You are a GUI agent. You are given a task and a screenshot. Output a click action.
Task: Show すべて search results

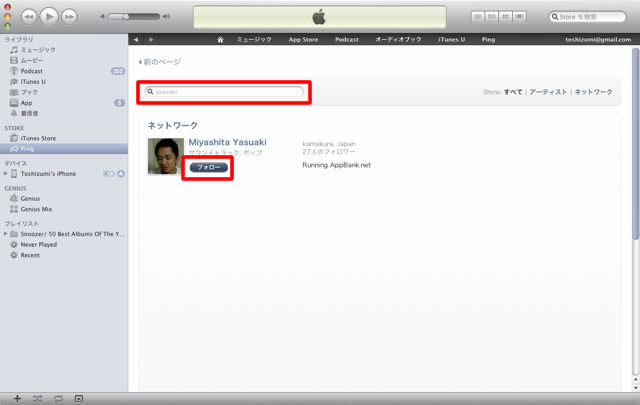pos(513,92)
